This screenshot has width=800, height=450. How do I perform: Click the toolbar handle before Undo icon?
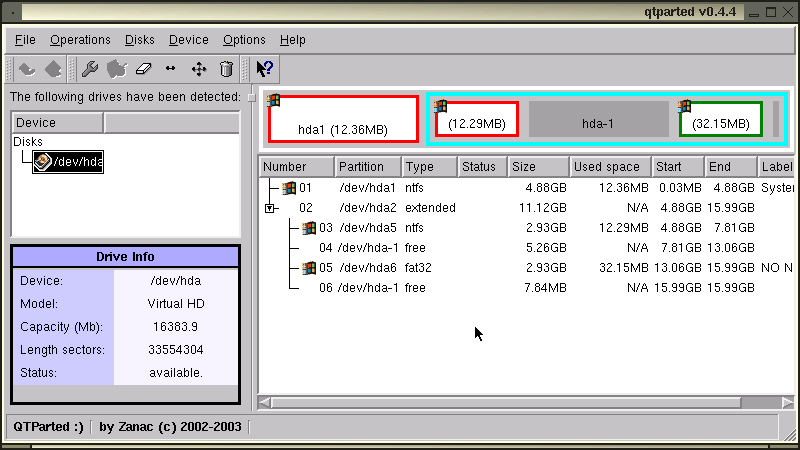click(9, 69)
